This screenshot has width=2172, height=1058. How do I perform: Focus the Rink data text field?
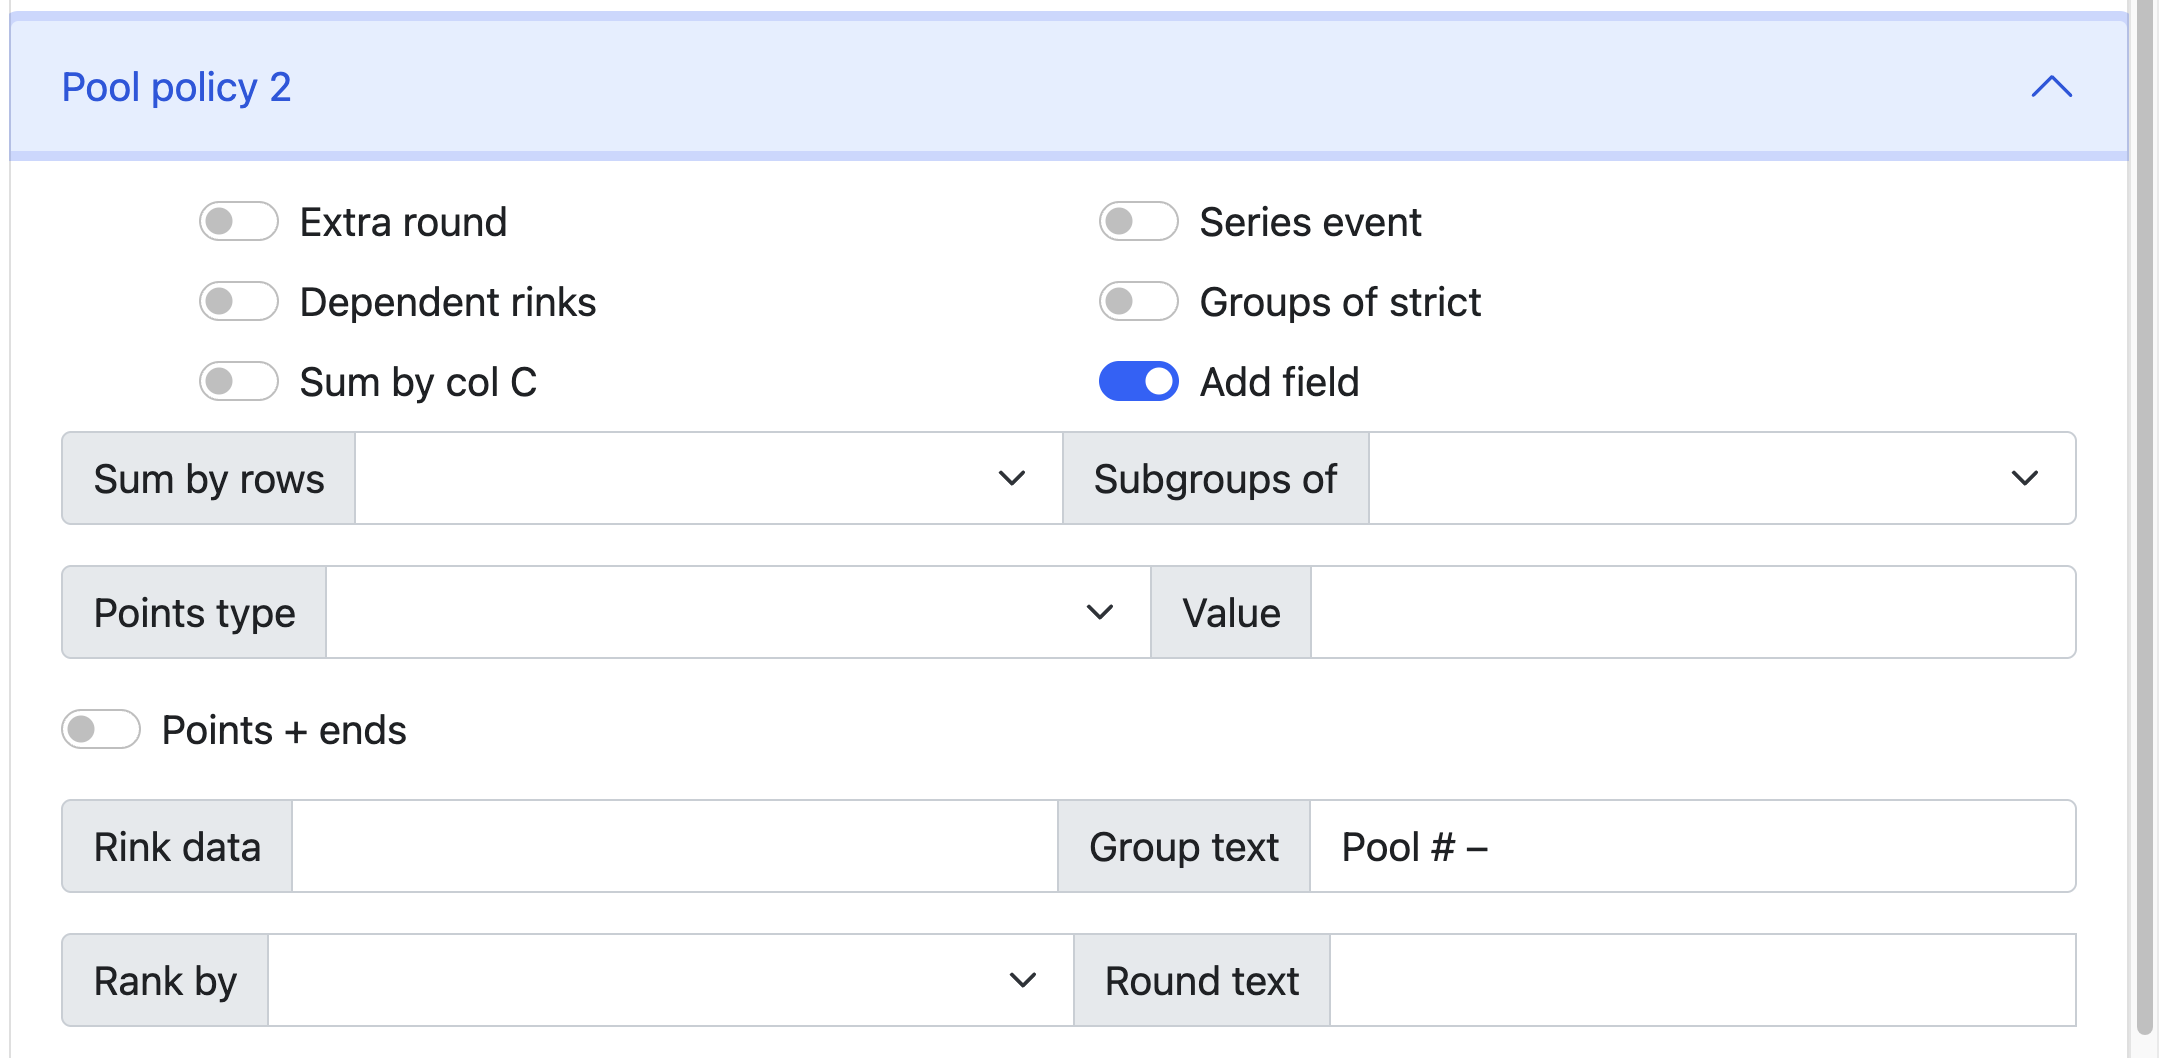[674, 846]
